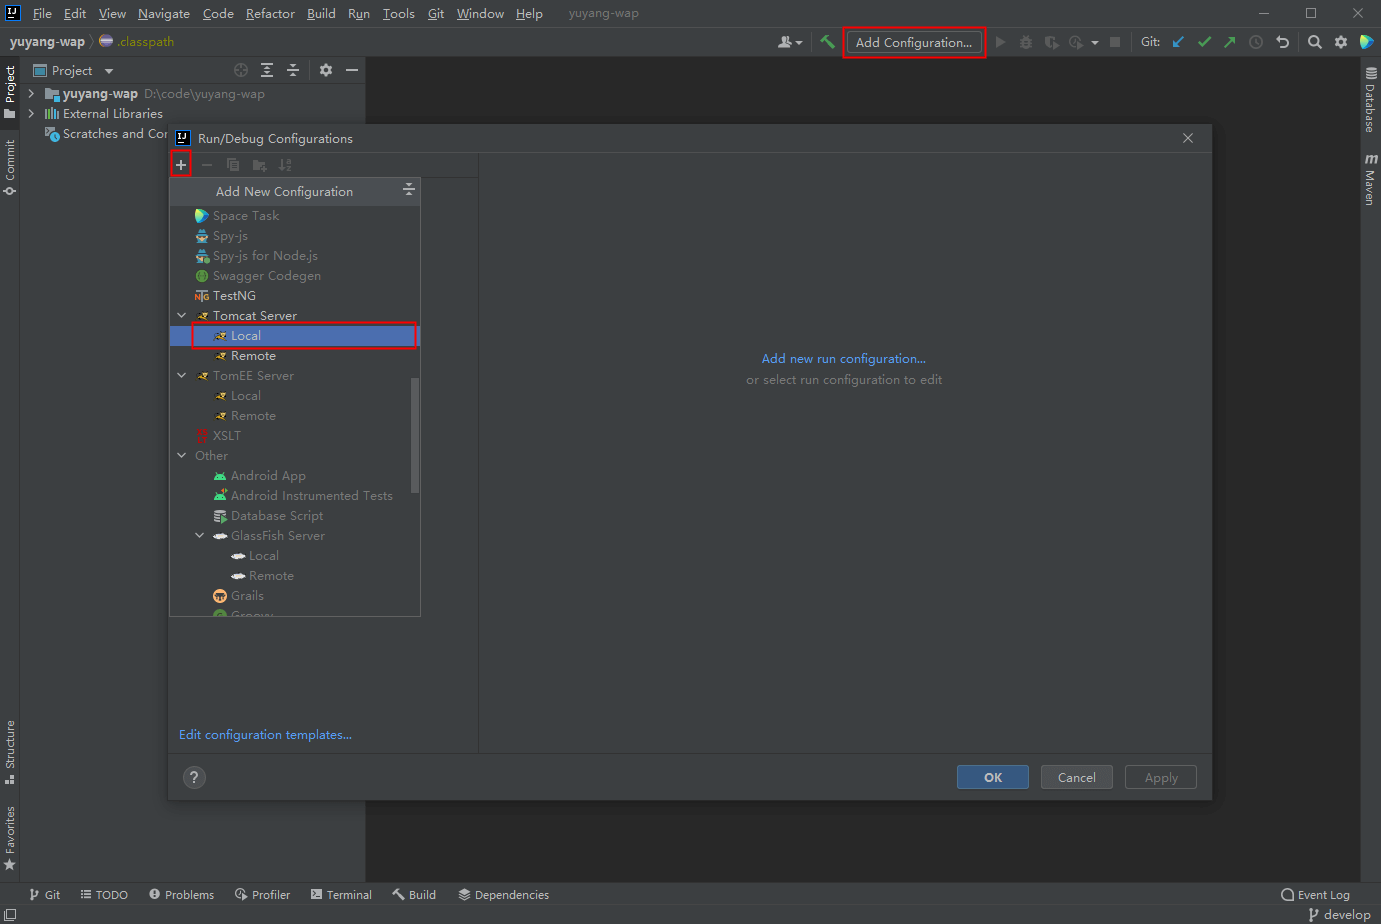1381x924 pixels.
Task: Open the Navigate menu
Action: 164,13
